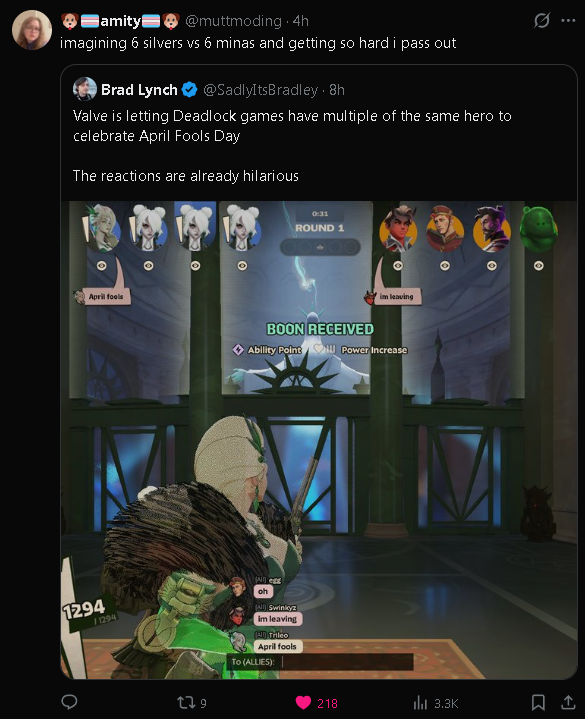Screen dimensions: 585x719
Task: Open the Brad Lynch display name link
Action: [139, 90]
